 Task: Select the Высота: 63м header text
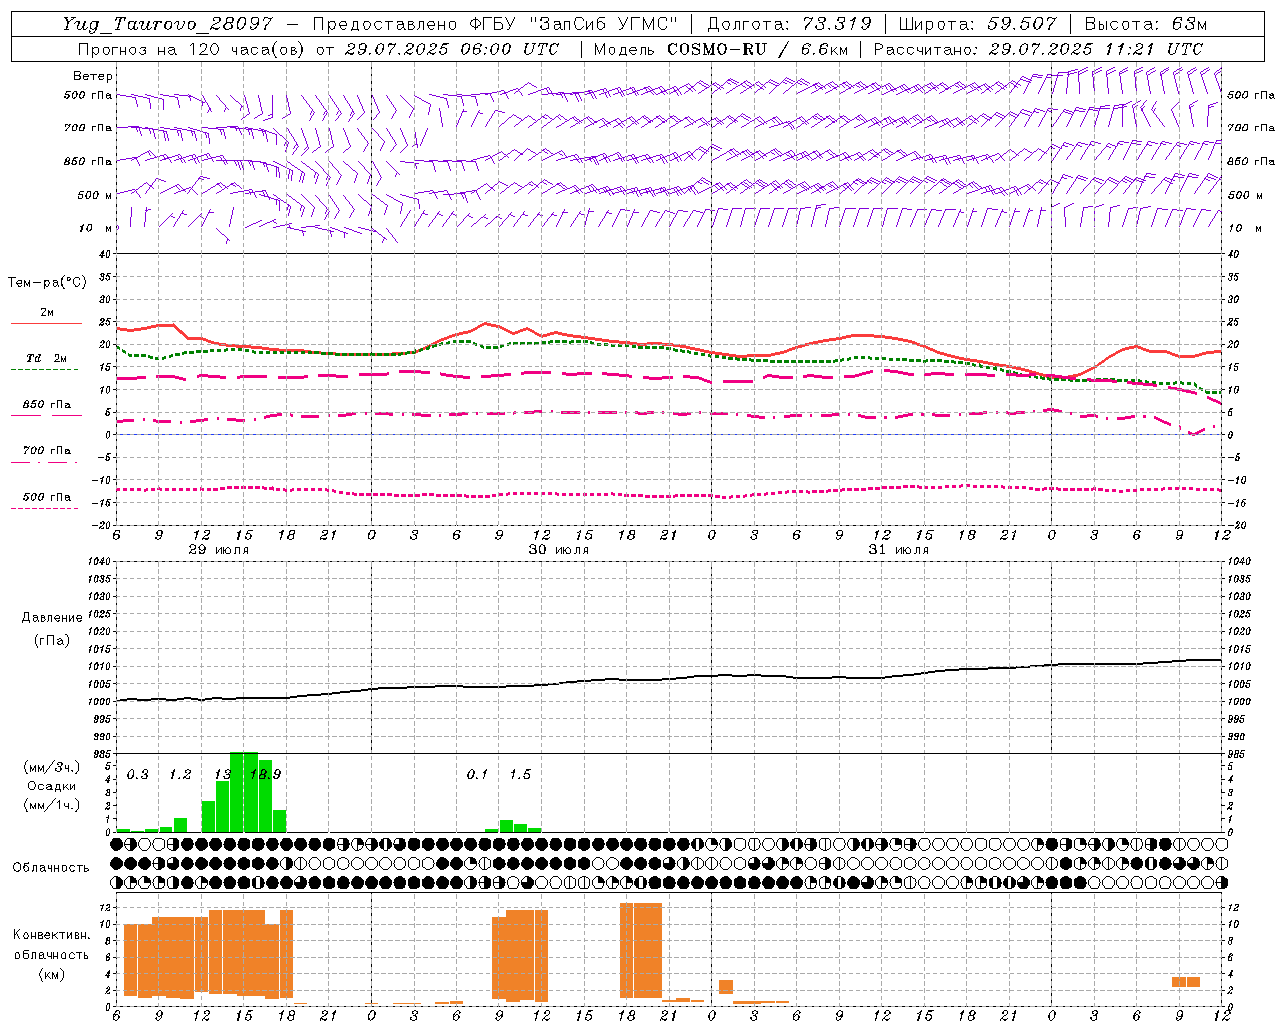click(1145, 24)
